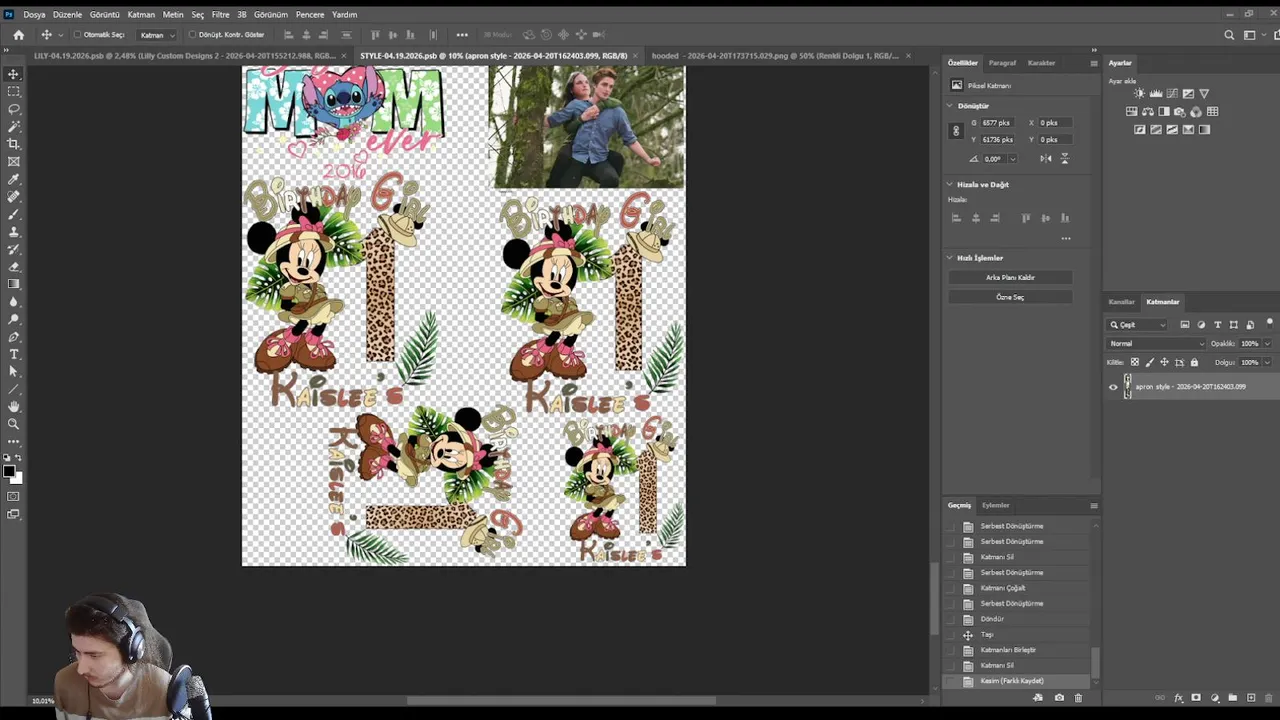Viewport: 1280px width, 720px height.
Task: Add layer style with the fx icon
Action: click(1179, 697)
